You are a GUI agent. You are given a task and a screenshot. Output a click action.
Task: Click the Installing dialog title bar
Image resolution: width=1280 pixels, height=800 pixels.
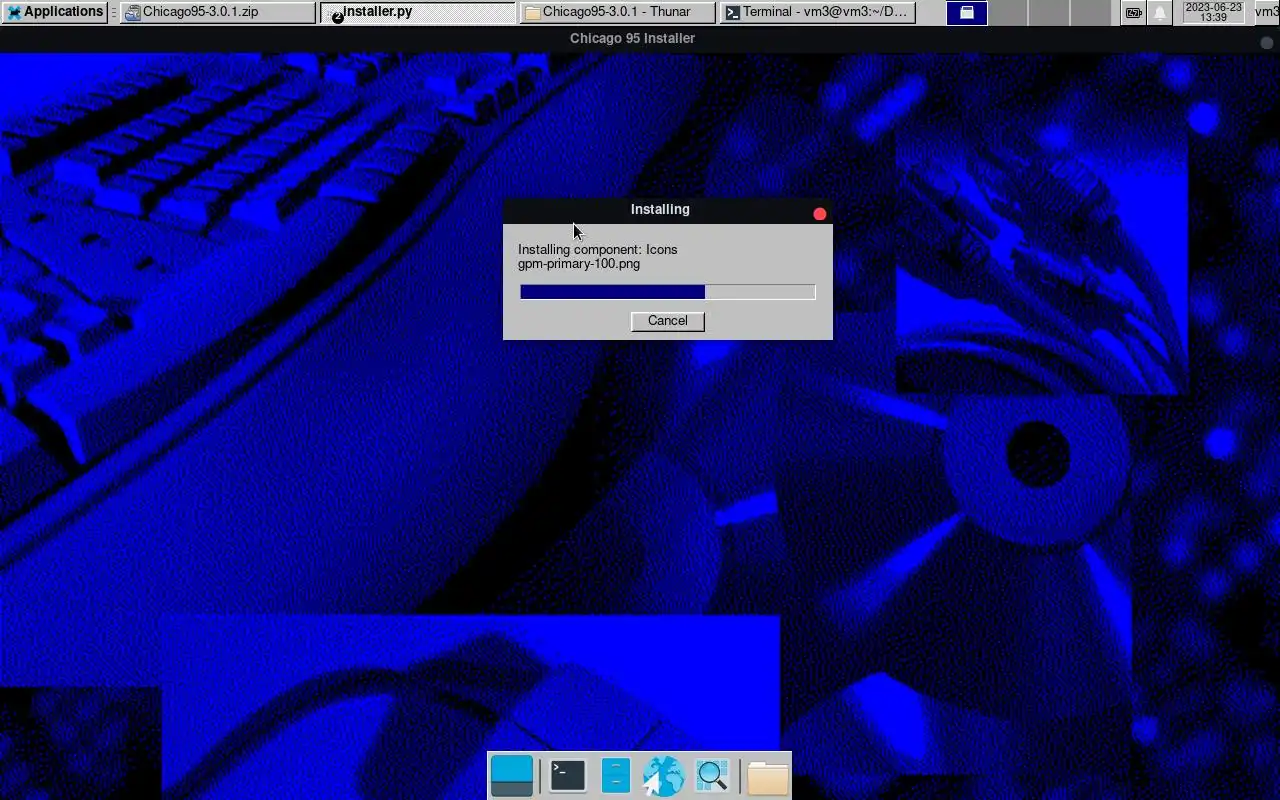(660, 210)
